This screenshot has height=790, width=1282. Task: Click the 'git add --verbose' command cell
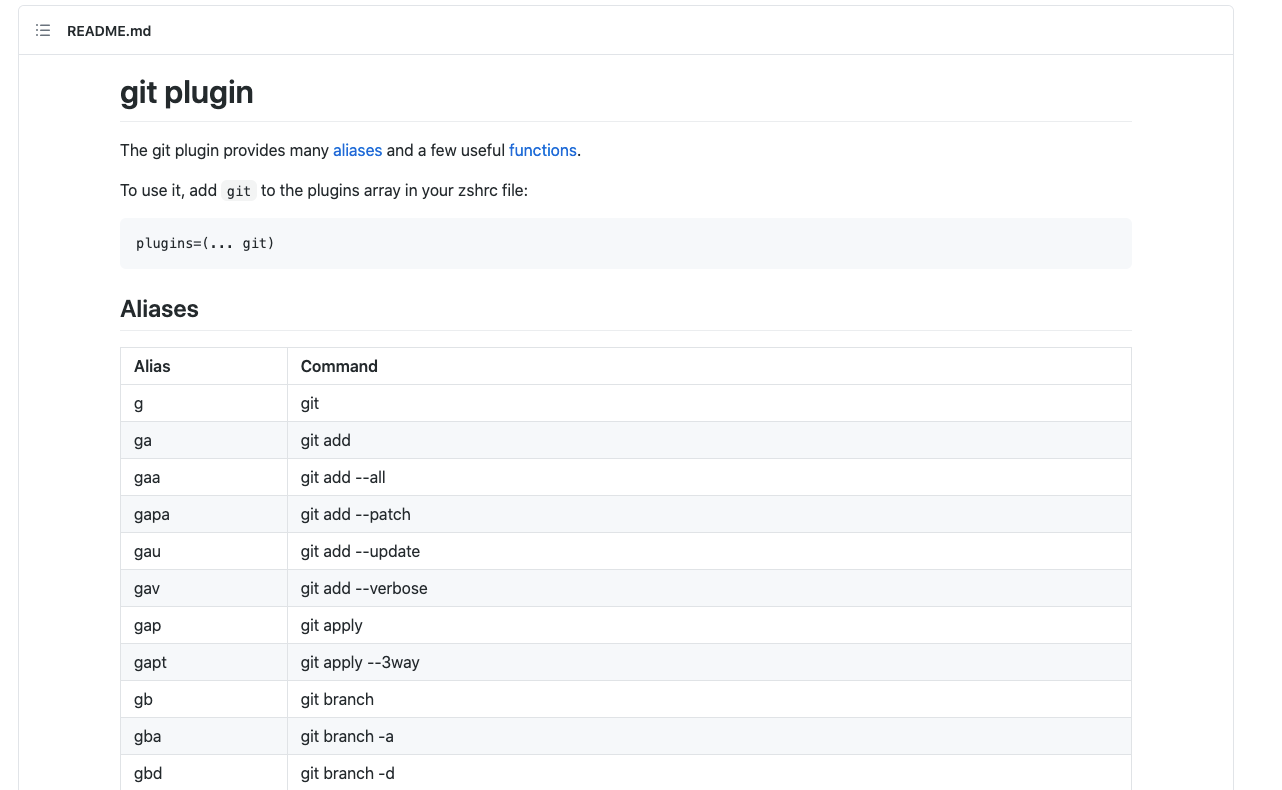[709, 588]
